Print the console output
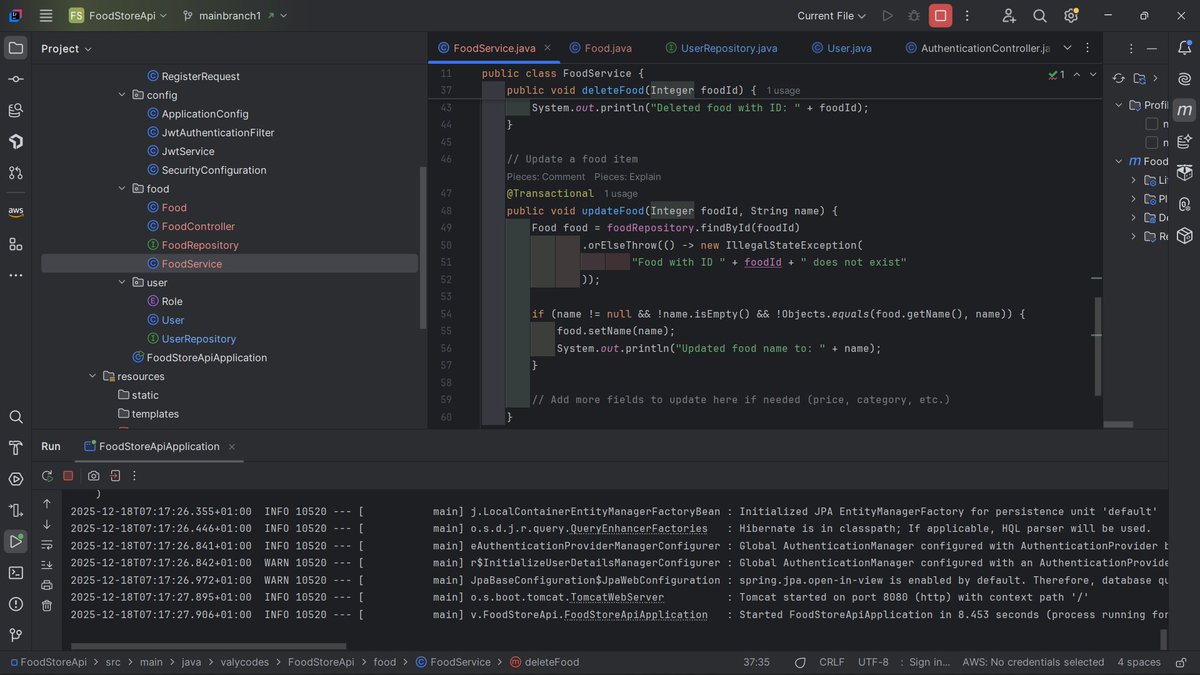This screenshot has width=1200, height=675. pyautogui.click(x=47, y=585)
